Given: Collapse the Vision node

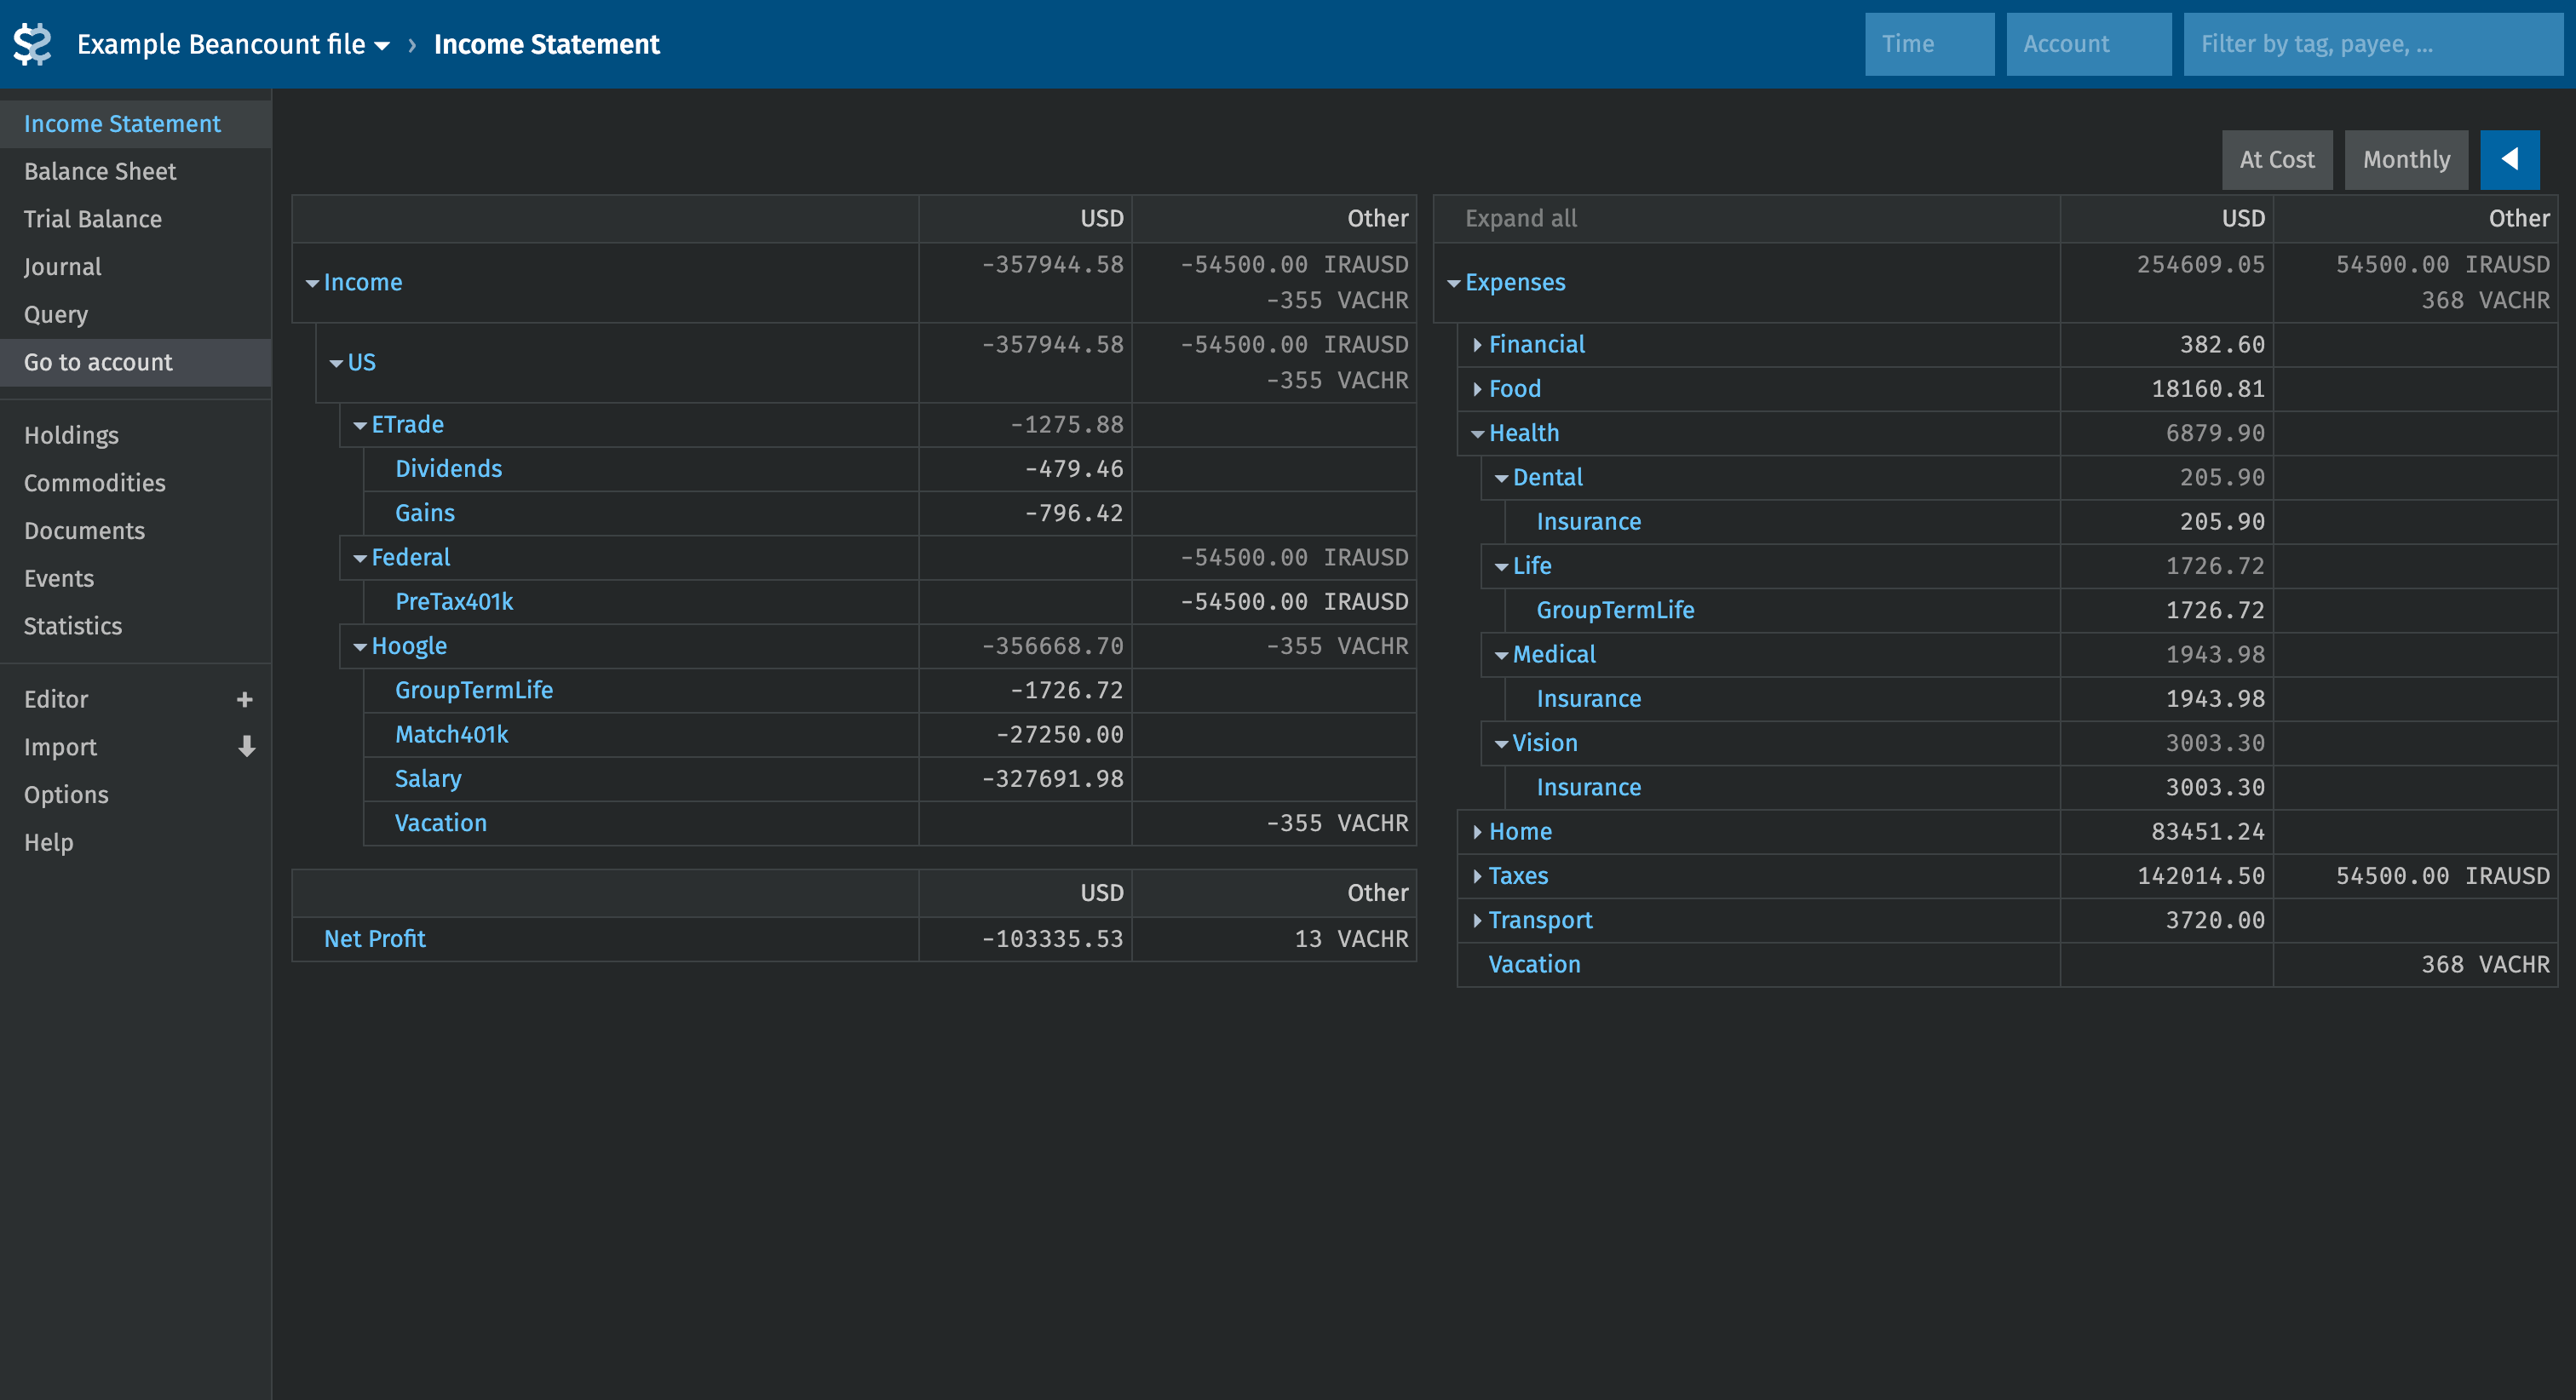Looking at the screenshot, I should pos(1502,744).
